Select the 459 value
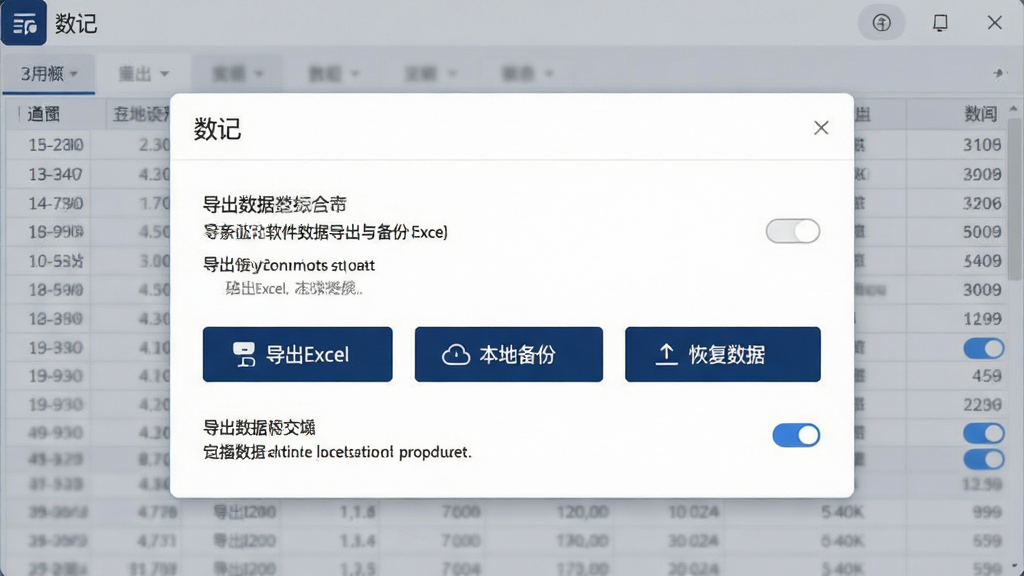 coord(986,376)
